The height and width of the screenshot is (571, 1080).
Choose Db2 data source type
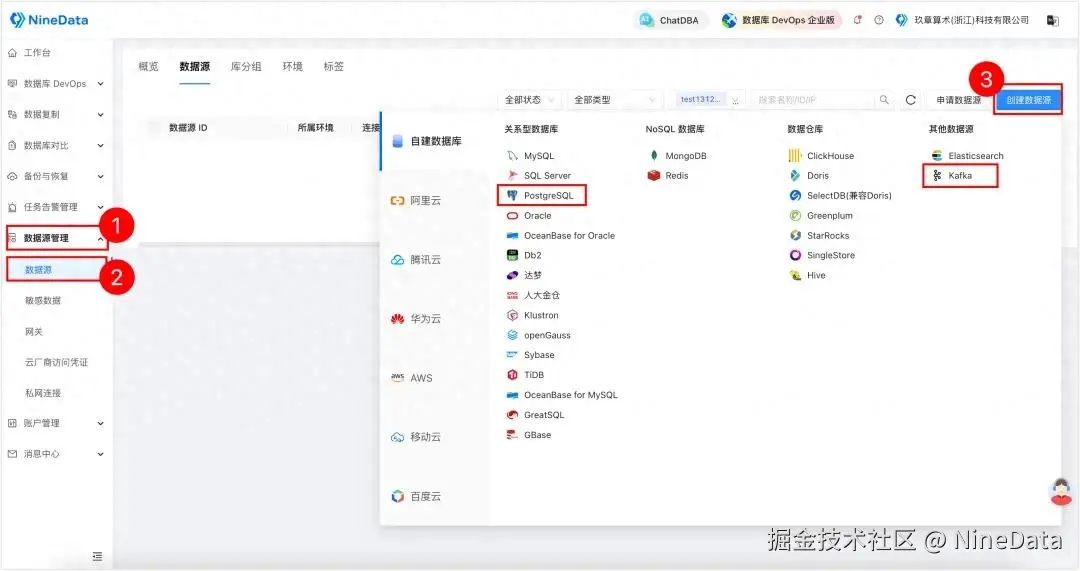click(524, 255)
